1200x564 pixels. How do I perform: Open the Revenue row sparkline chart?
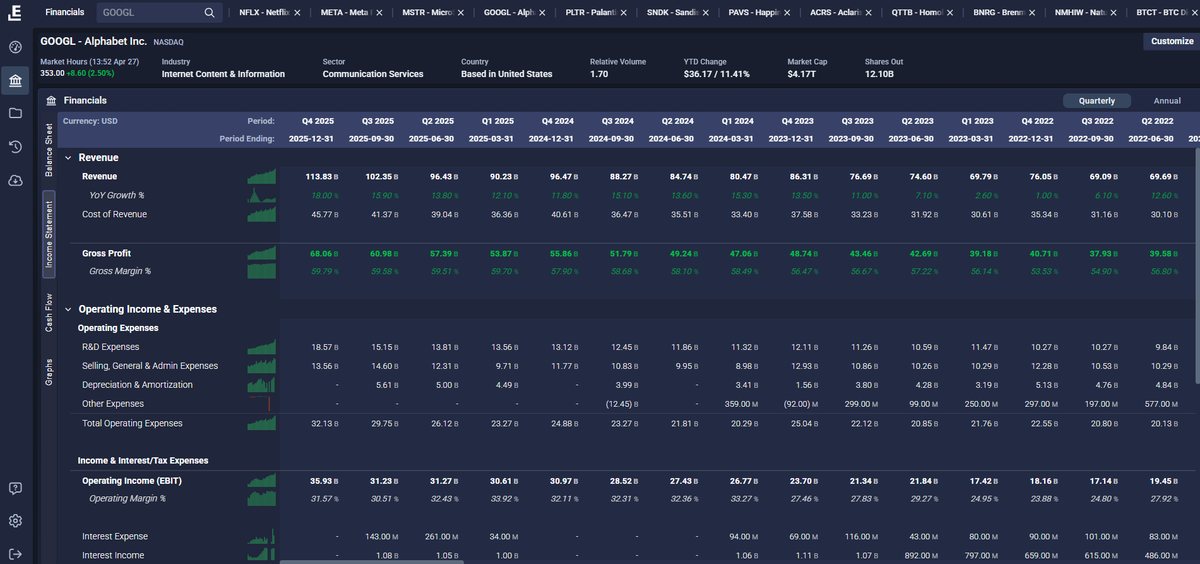[261, 176]
